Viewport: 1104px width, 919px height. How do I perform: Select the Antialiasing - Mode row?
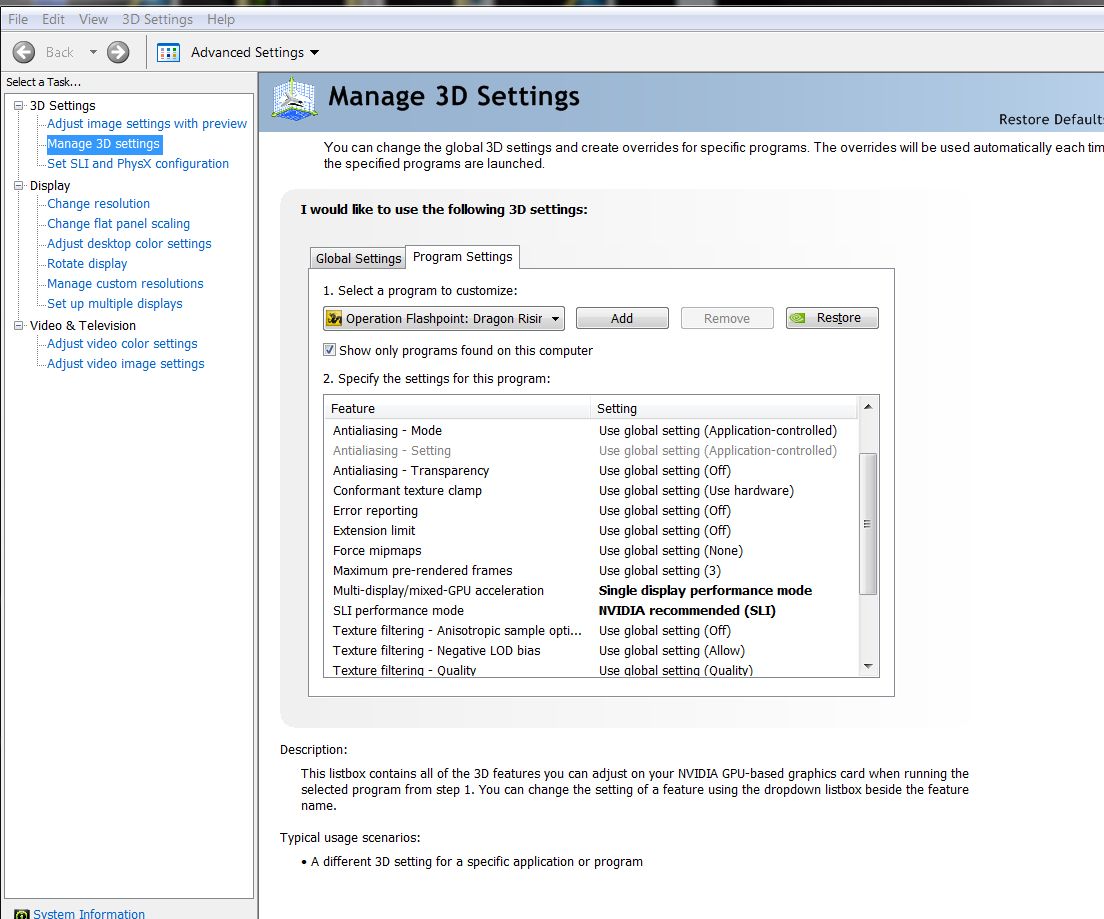pyautogui.click(x=591, y=430)
